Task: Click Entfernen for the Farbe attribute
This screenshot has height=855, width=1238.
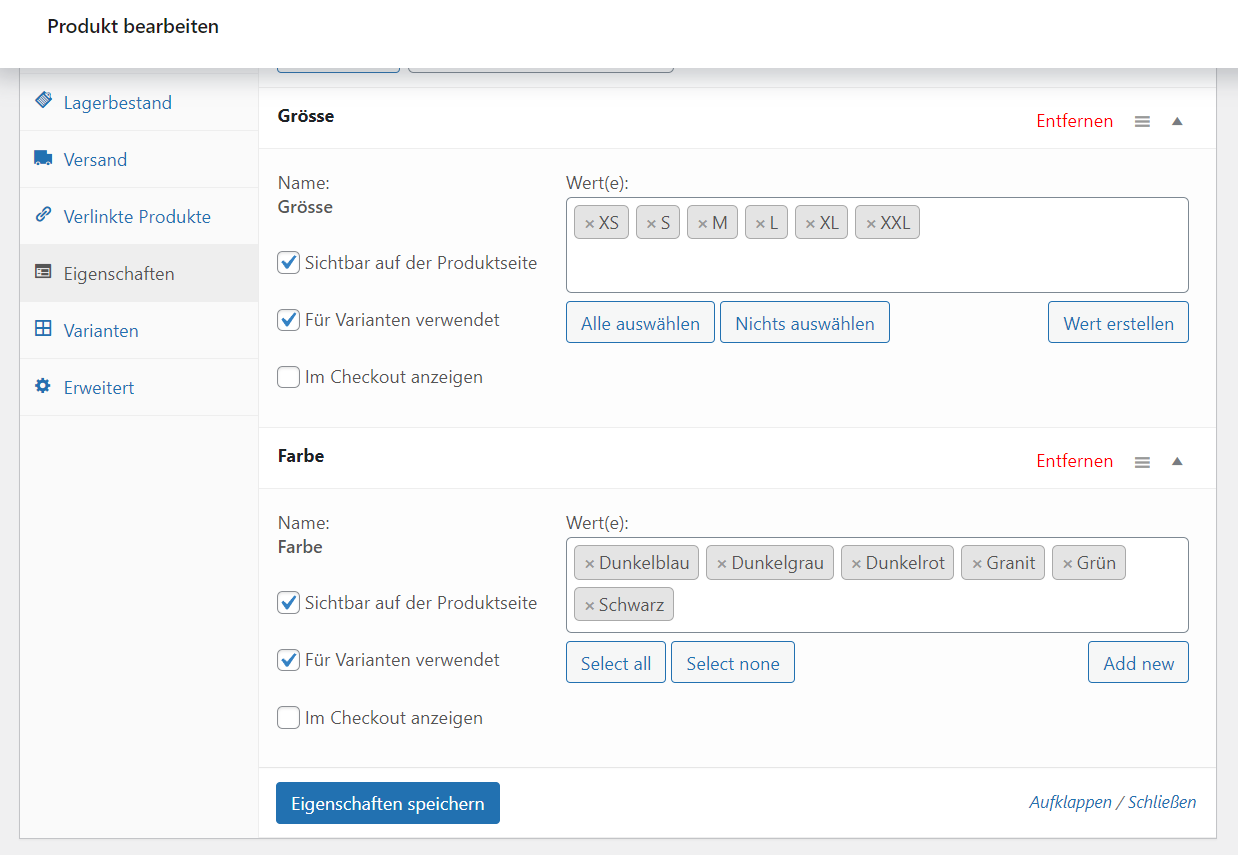Action: (1074, 461)
